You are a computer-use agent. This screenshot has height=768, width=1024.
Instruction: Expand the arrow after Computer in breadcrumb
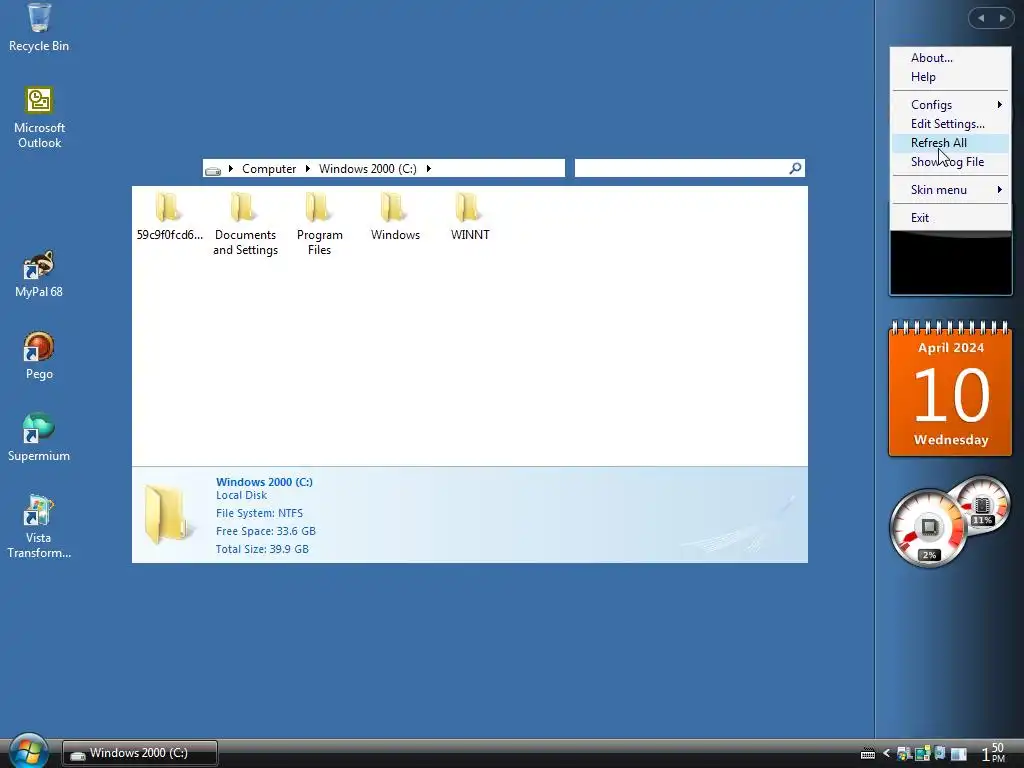coord(307,168)
